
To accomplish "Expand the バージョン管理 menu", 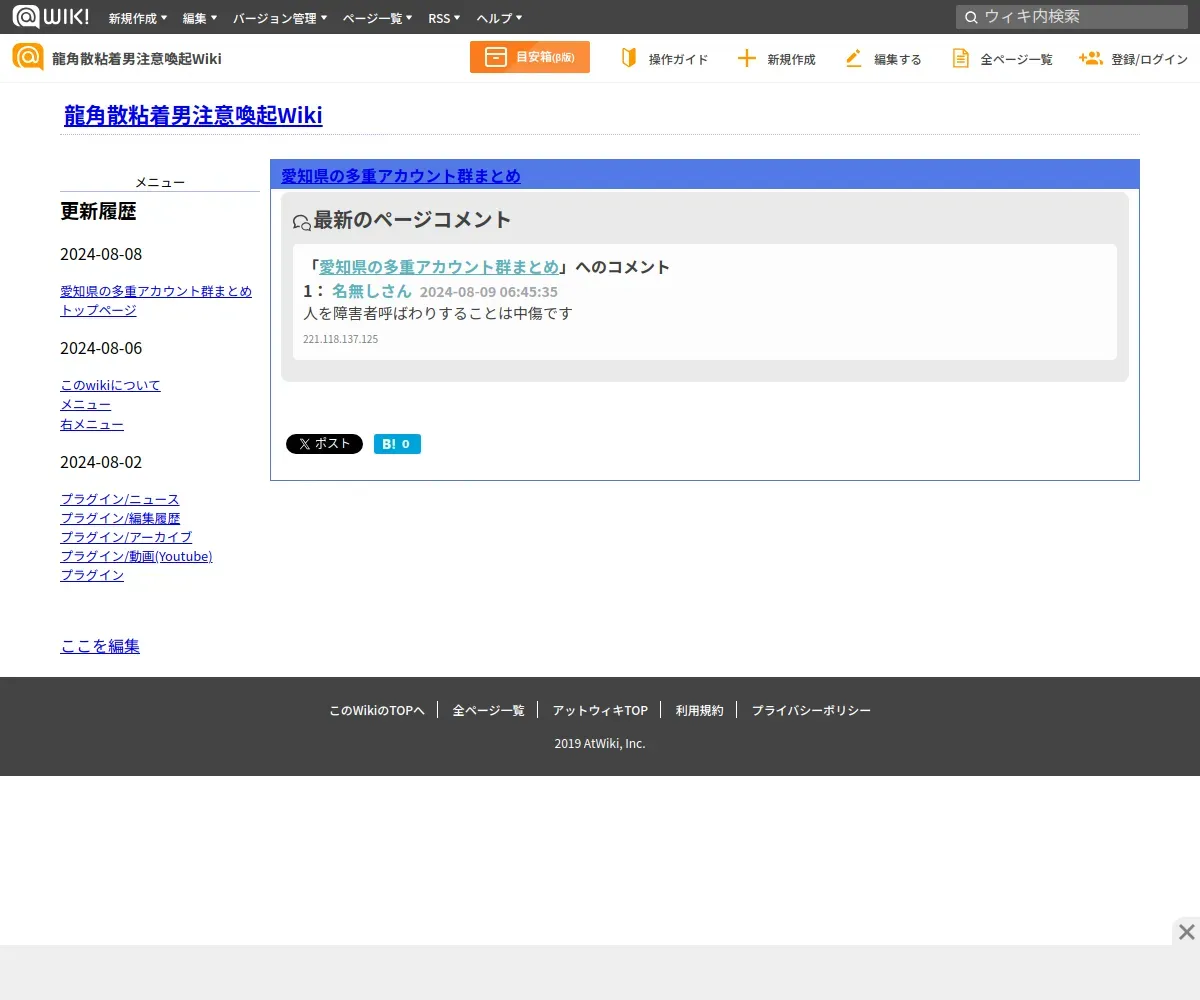I will tap(280, 18).
